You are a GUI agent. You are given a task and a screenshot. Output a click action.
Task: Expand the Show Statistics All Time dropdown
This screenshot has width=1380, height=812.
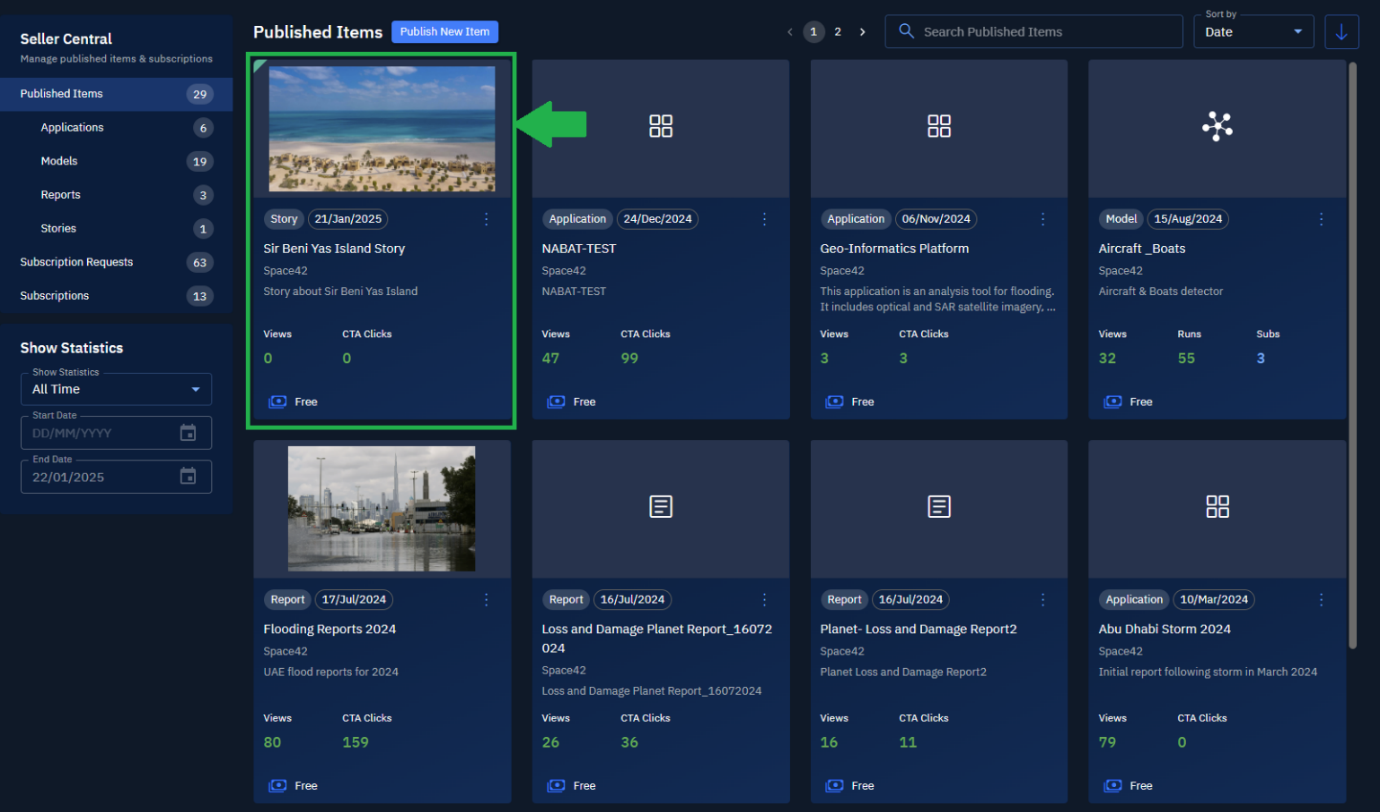tap(116, 389)
